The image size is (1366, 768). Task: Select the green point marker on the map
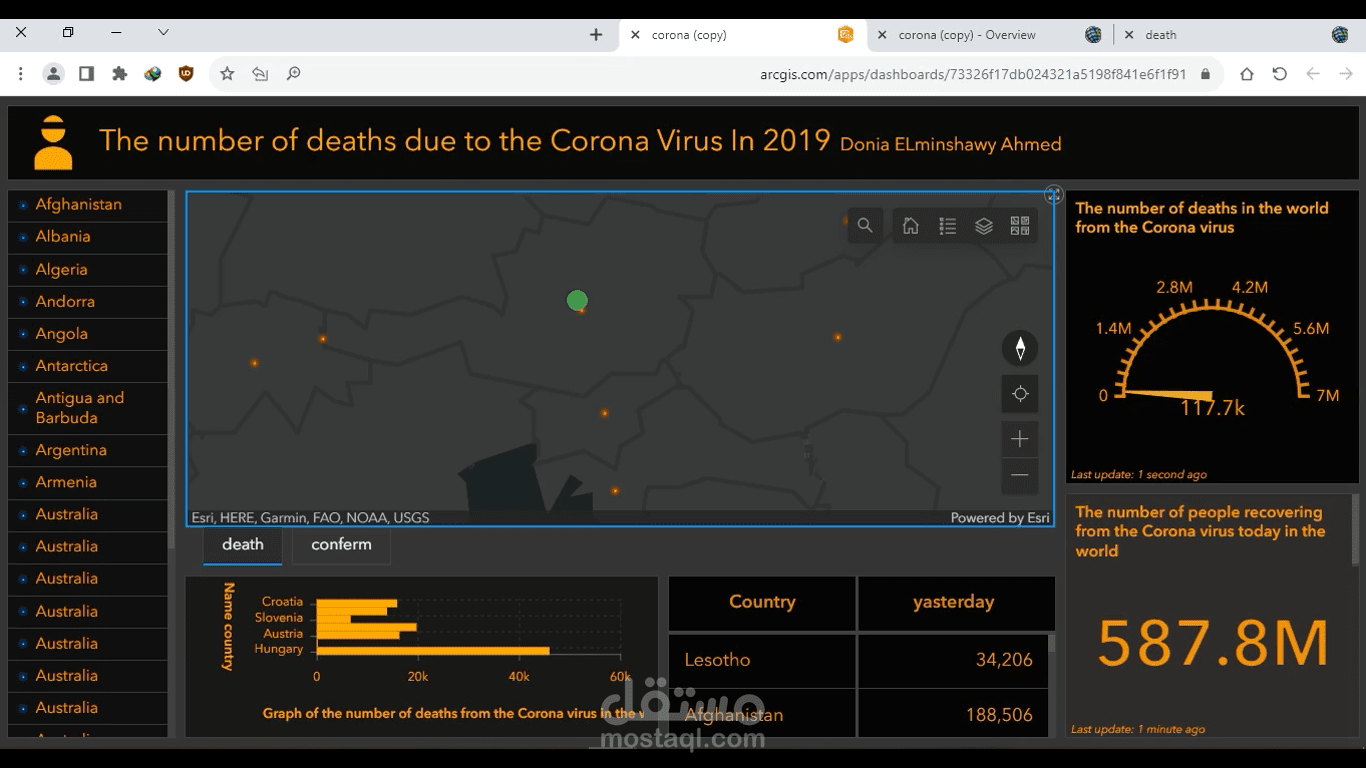(x=576, y=300)
